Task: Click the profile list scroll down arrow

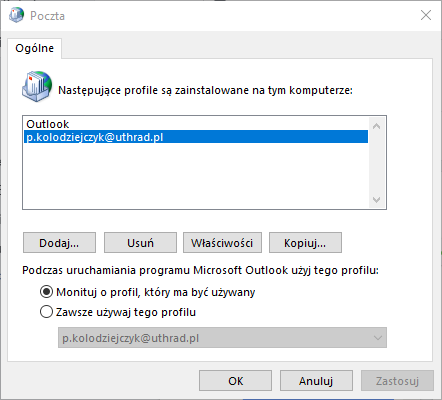Action: [x=377, y=200]
